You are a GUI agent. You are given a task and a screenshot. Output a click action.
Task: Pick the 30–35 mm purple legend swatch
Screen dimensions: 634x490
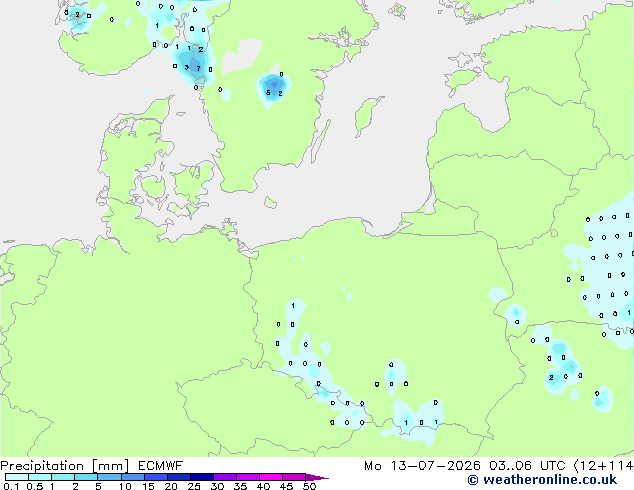coord(224,477)
